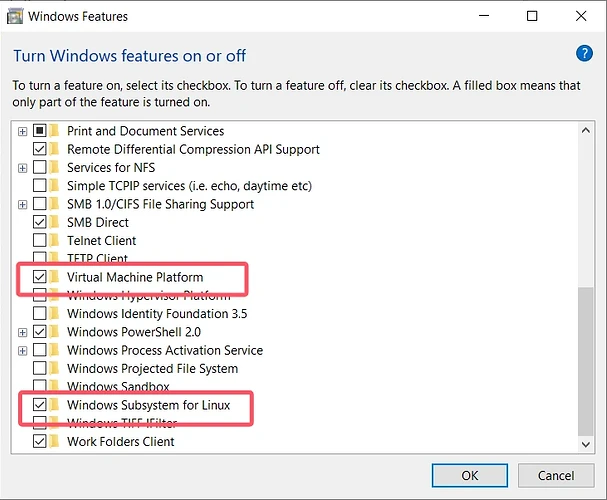Expand SMB 1.0/CIFS File Sharing Support
Screen dimensions: 607x500
22,204
